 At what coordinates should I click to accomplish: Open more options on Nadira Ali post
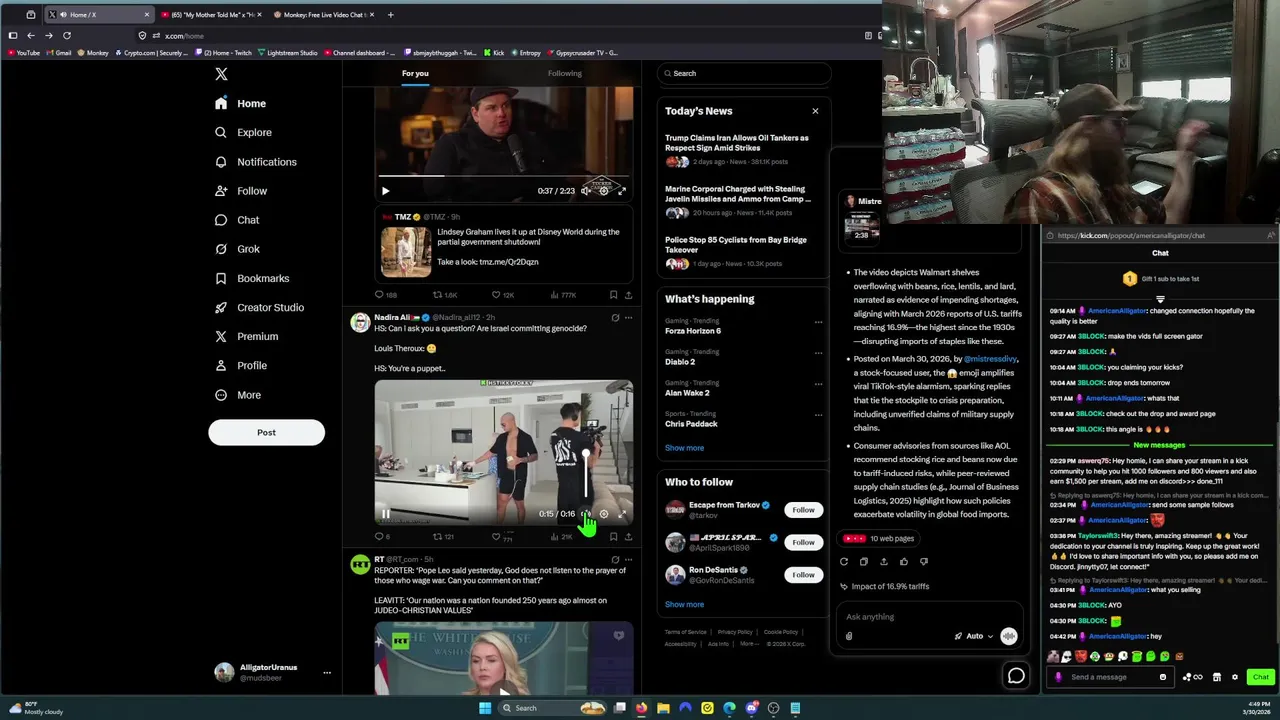point(628,318)
